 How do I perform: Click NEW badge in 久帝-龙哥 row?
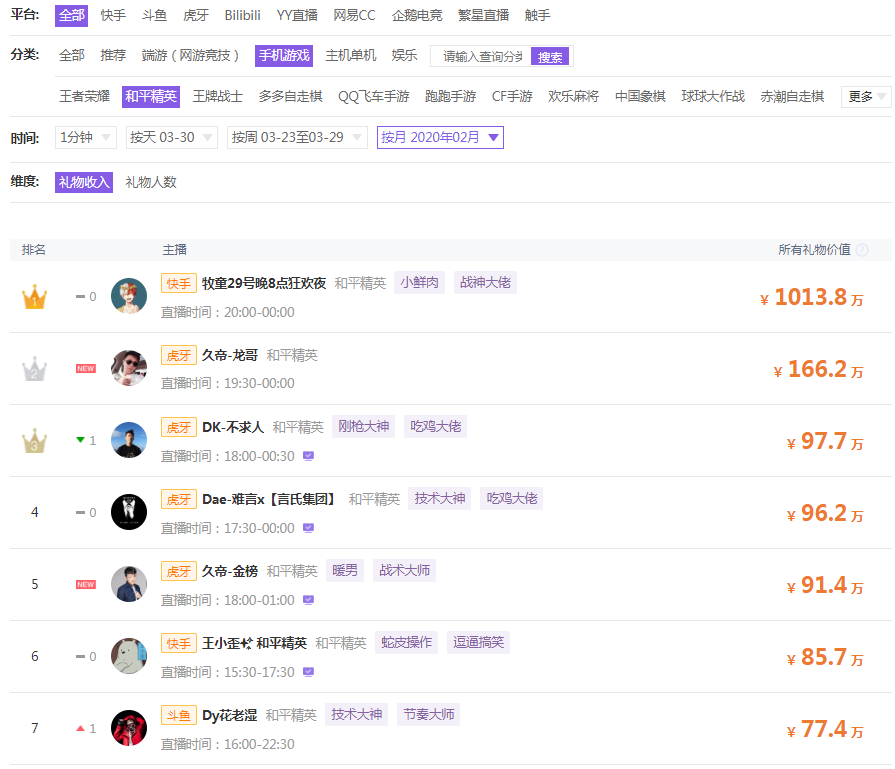(86, 369)
